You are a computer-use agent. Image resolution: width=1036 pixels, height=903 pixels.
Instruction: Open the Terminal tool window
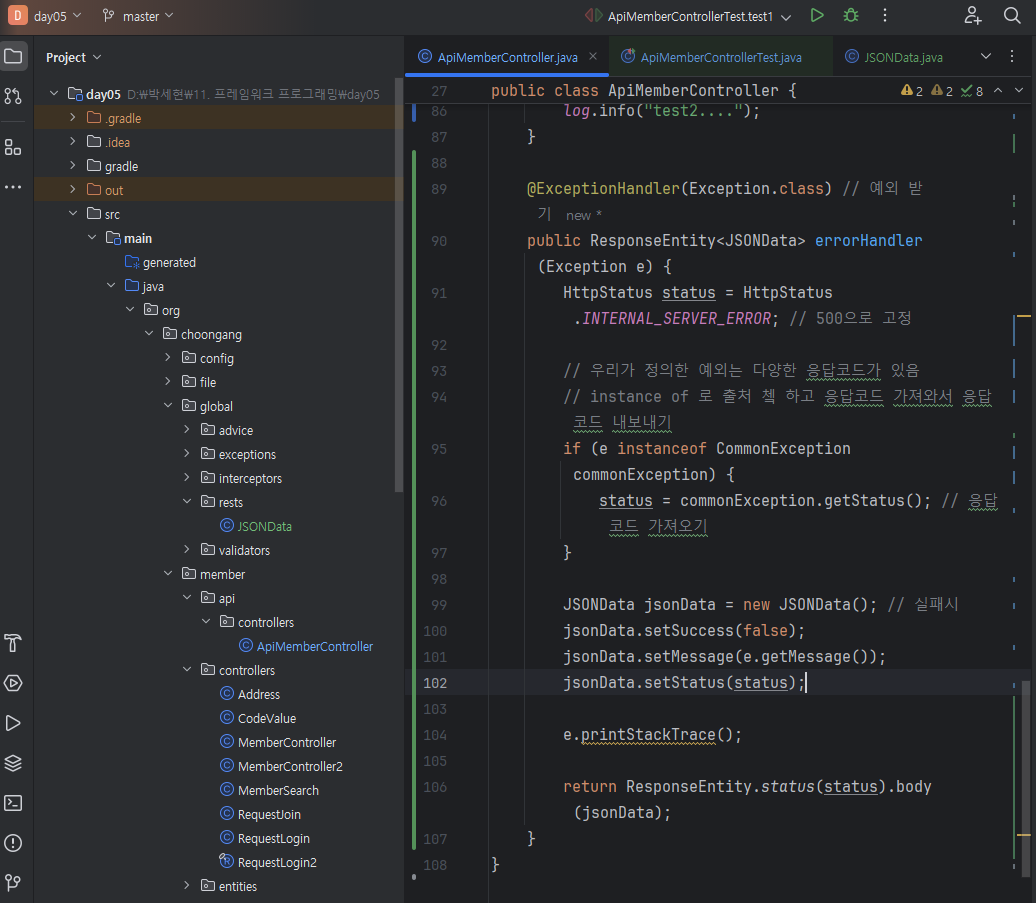point(13,803)
